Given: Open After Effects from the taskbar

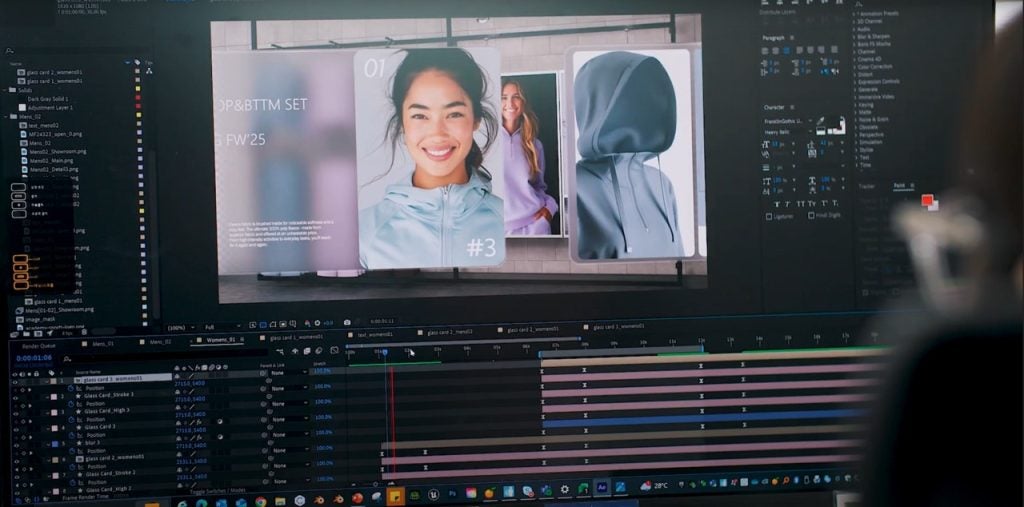Looking at the screenshot, I should (601, 487).
